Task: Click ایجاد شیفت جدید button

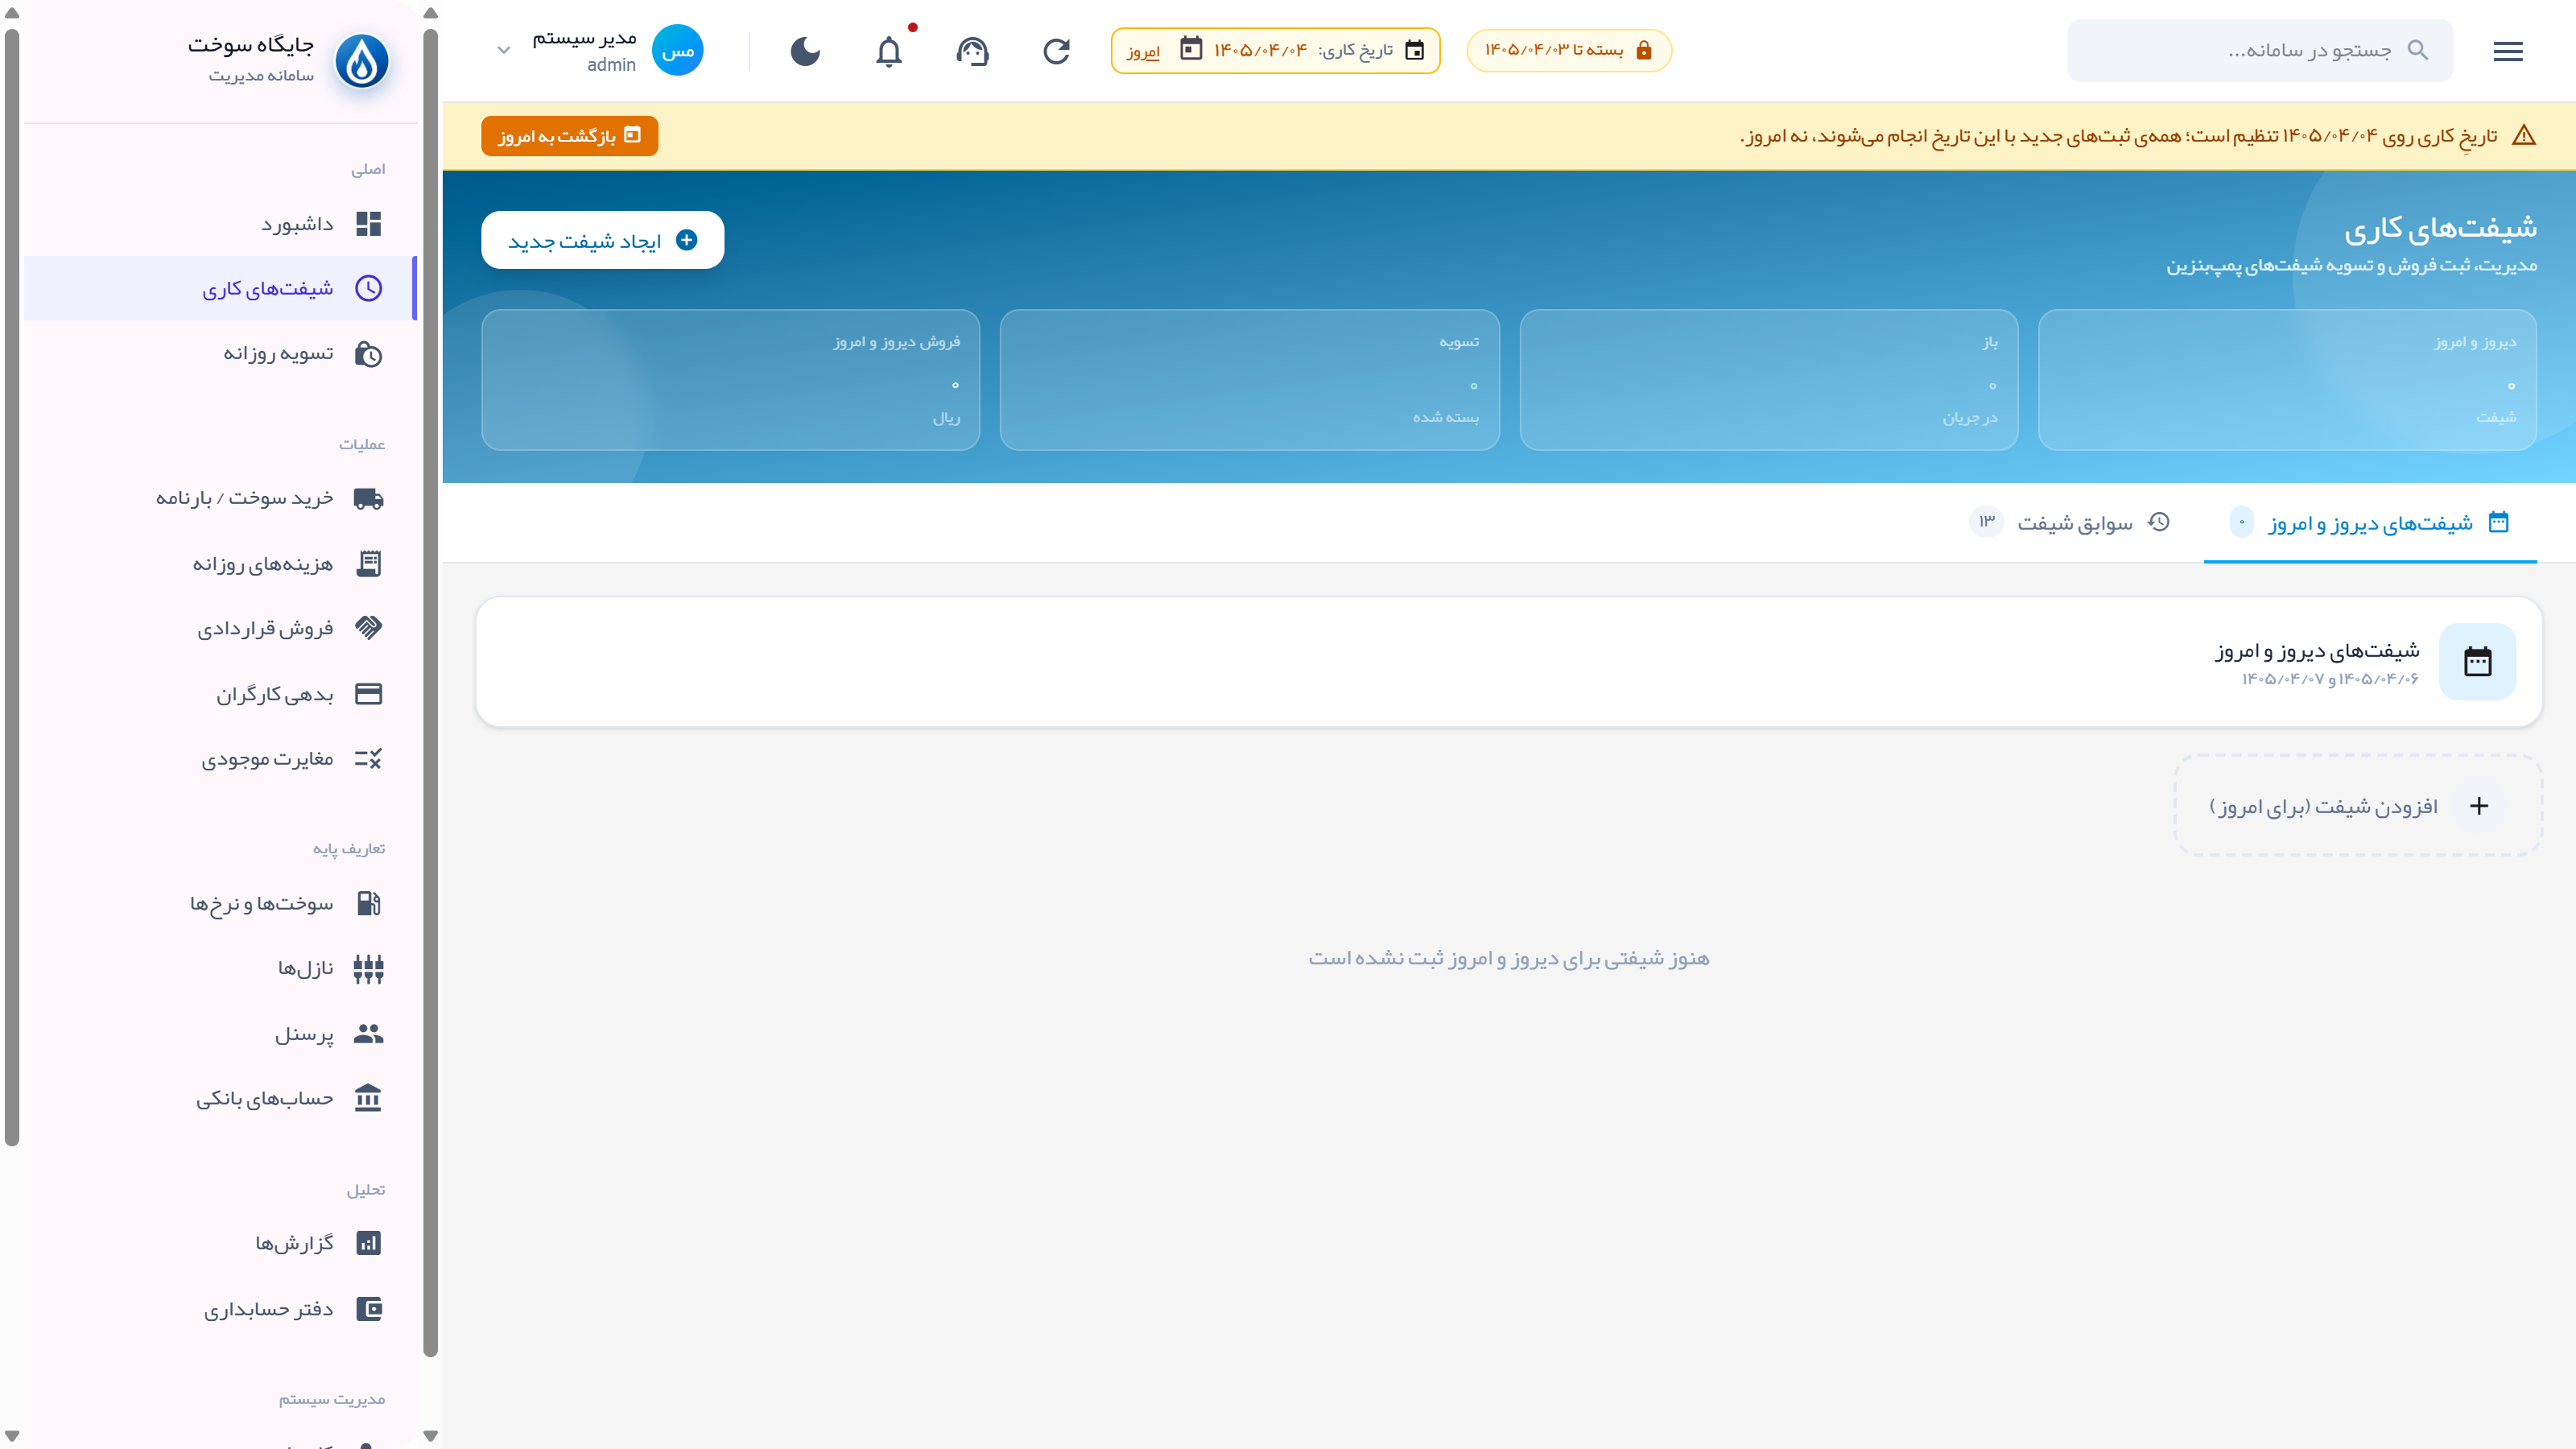Action: pos(602,240)
